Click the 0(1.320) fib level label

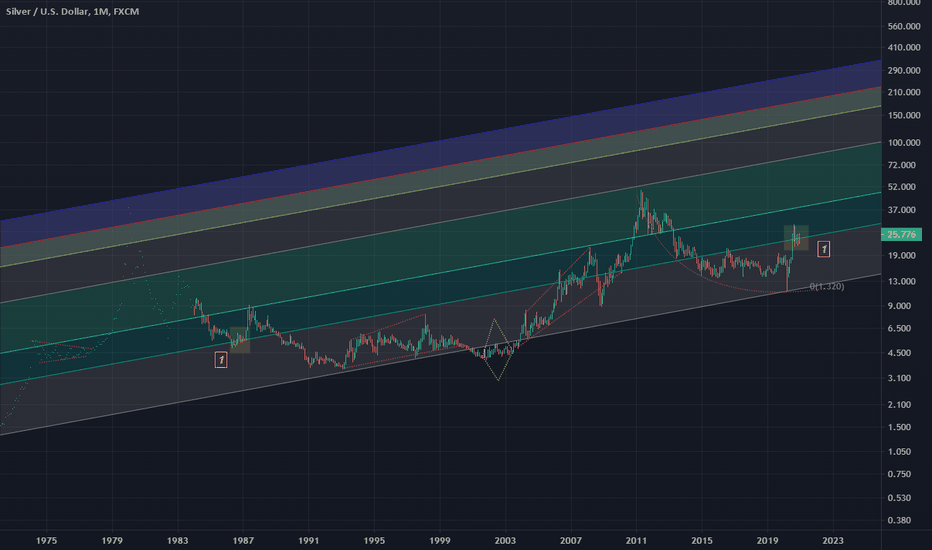coord(827,287)
